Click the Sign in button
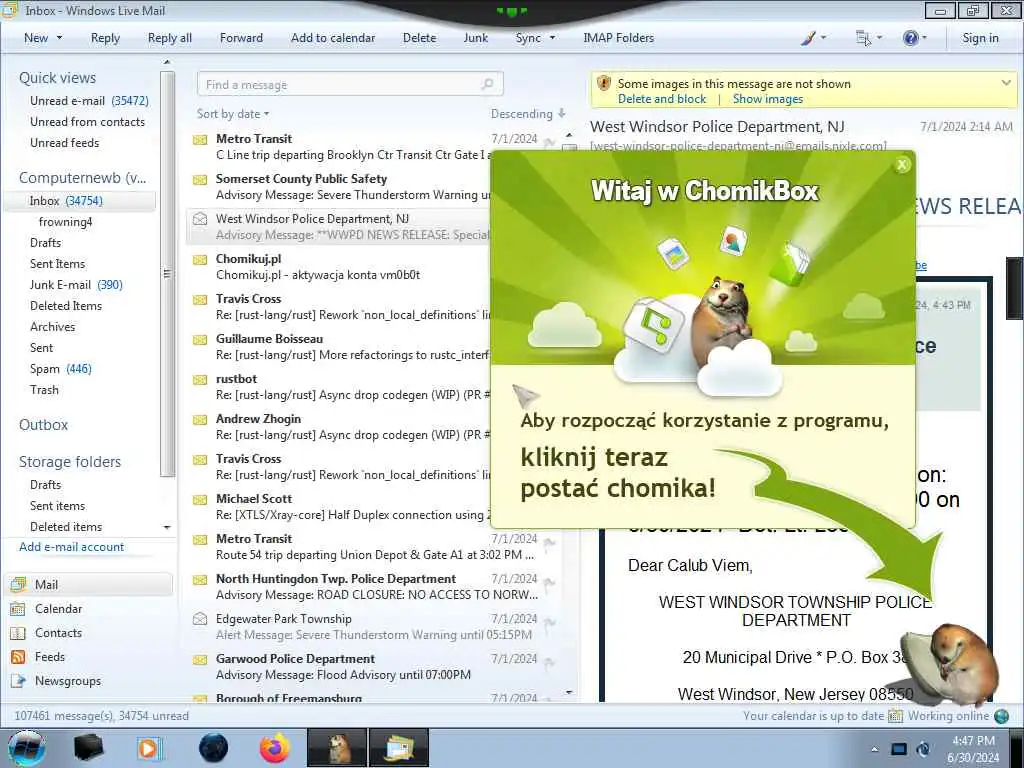Viewport: 1024px width, 768px height. click(980, 38)
